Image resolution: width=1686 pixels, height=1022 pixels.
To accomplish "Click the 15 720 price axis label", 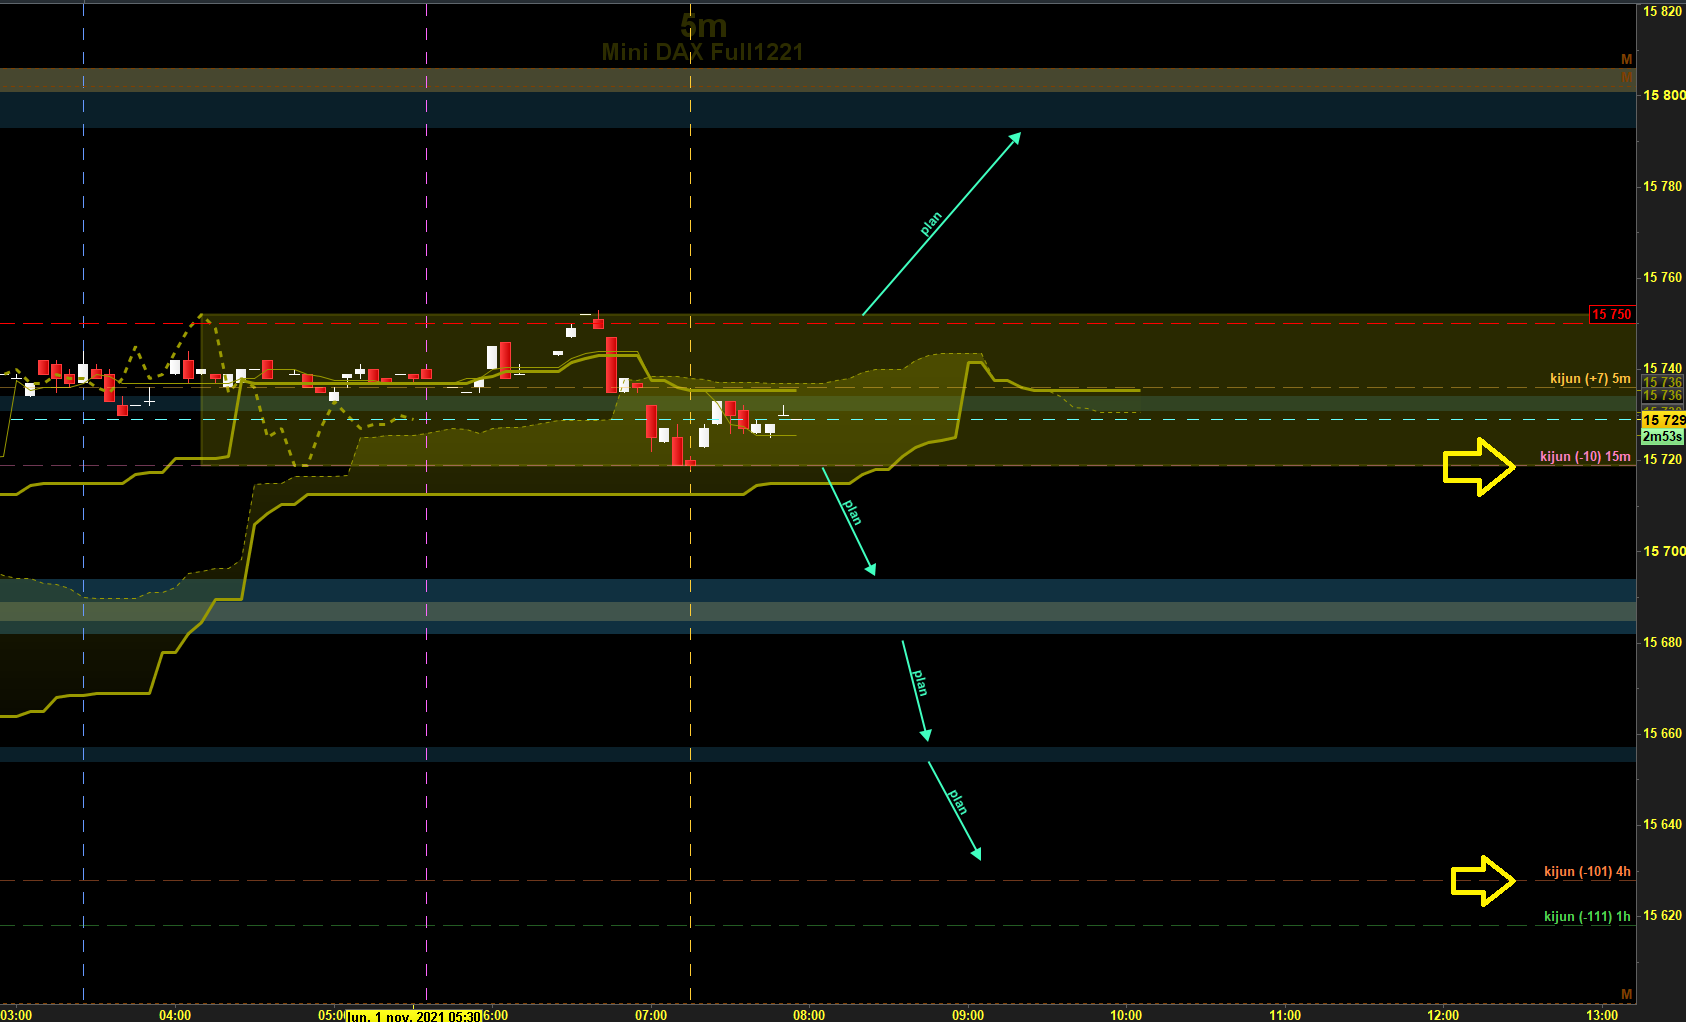I will pyautogui.click(x=1663, y=459).
